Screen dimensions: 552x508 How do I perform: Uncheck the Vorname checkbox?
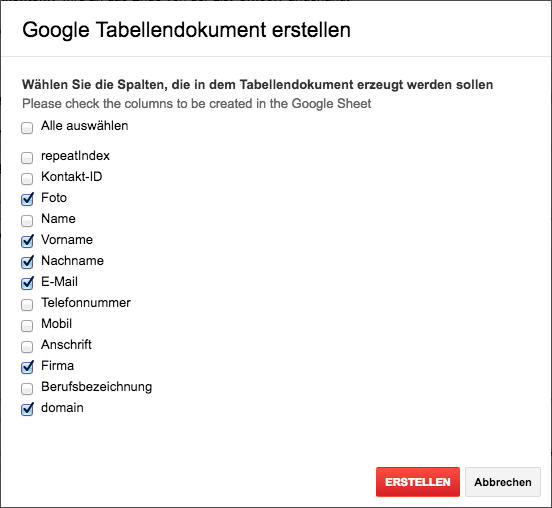27,241
